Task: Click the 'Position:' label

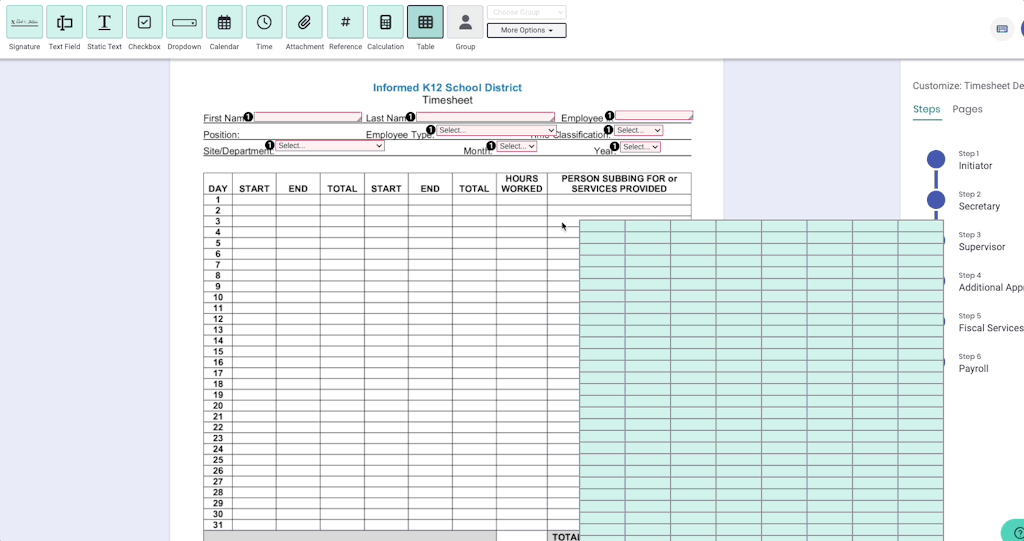Action: pyautogui.click(x=221, y=135)
